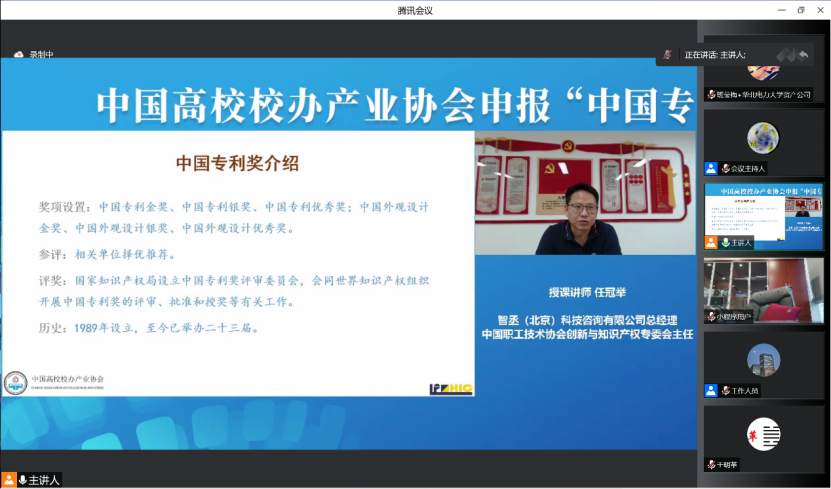This screenshot has height=489, width=831.
Task: Minimize the 腾讯会议 window
Action: point(782,10)
